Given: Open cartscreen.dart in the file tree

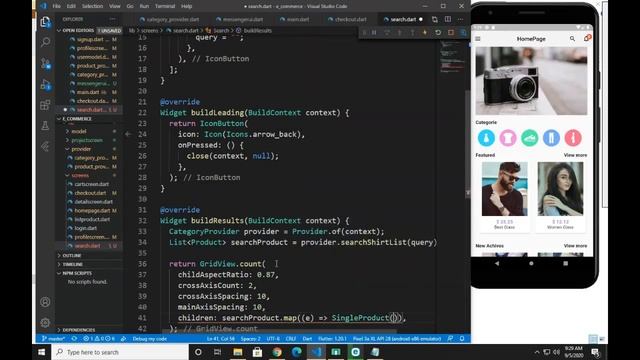Looking at the screenshot, I should point(92,184).
